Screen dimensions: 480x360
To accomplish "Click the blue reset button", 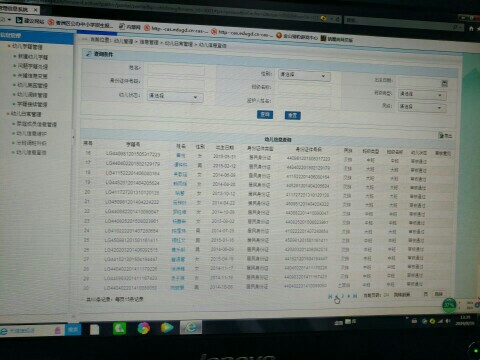I will 292,115.
